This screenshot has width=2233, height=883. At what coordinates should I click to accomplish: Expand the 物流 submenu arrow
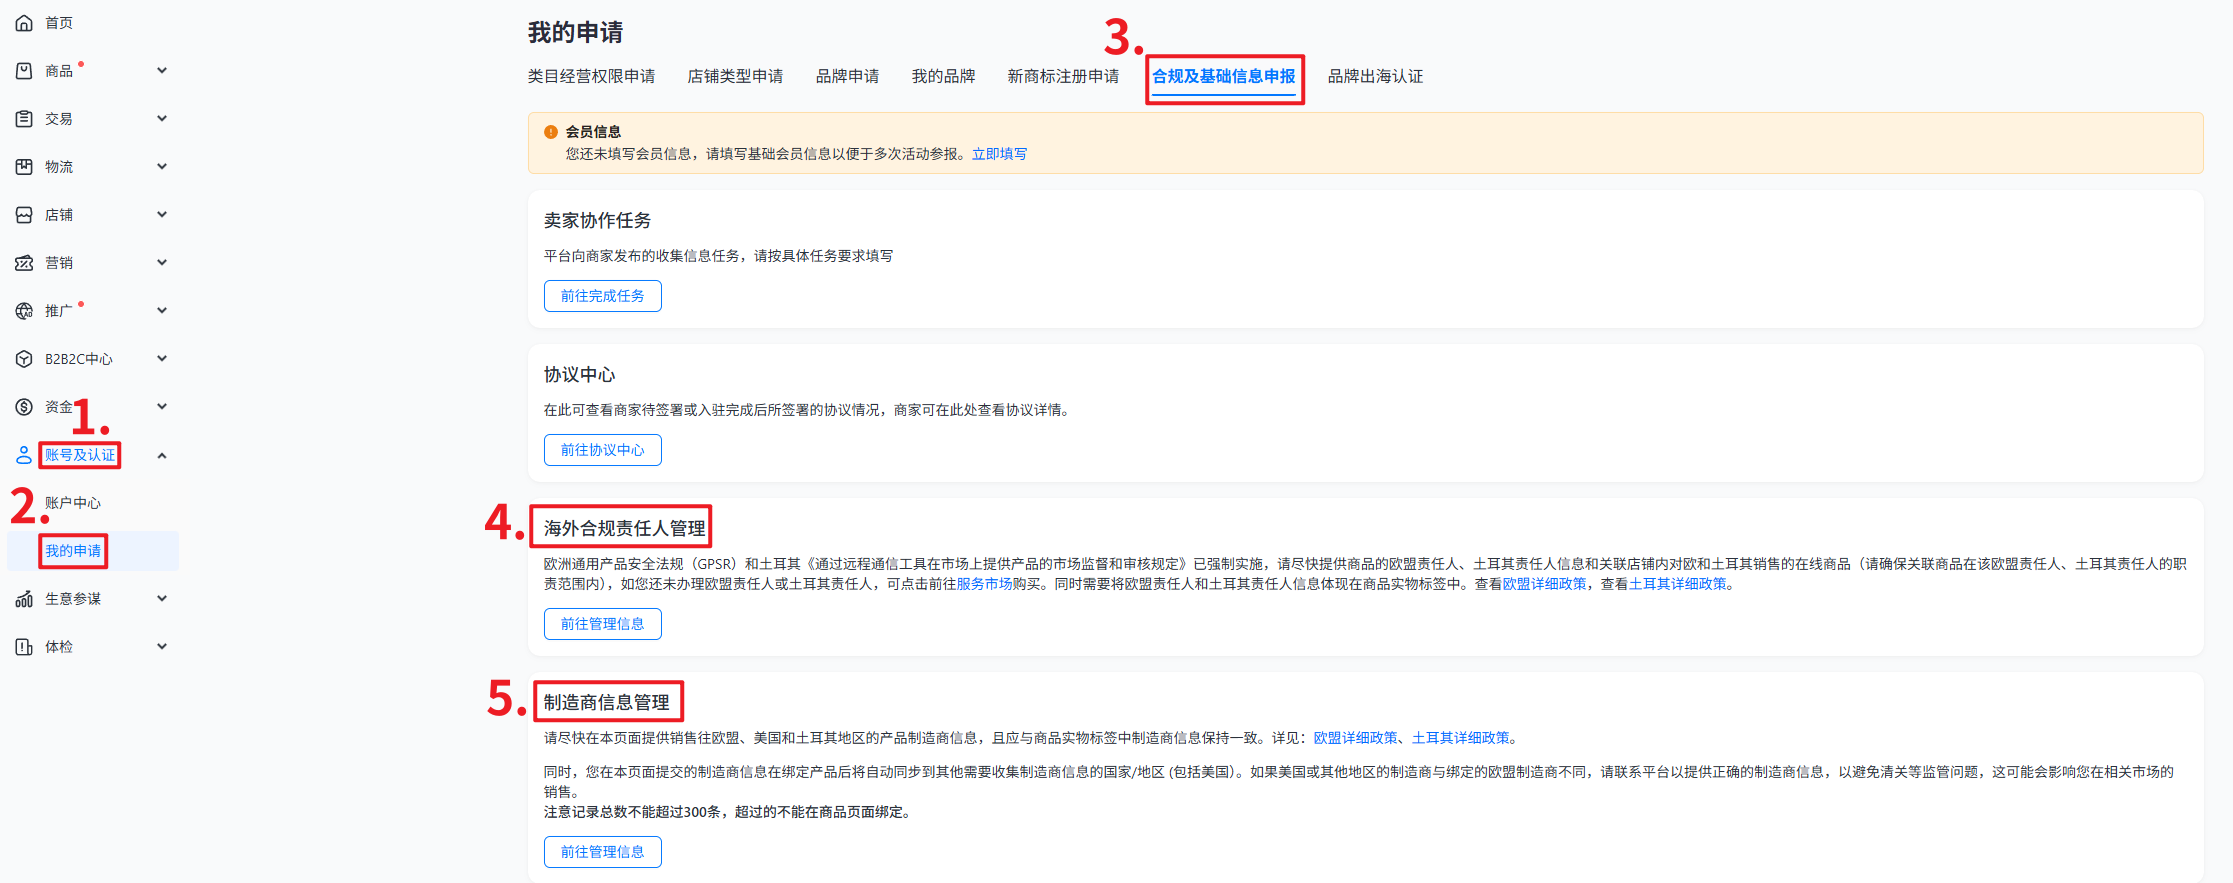coord(162,167)
